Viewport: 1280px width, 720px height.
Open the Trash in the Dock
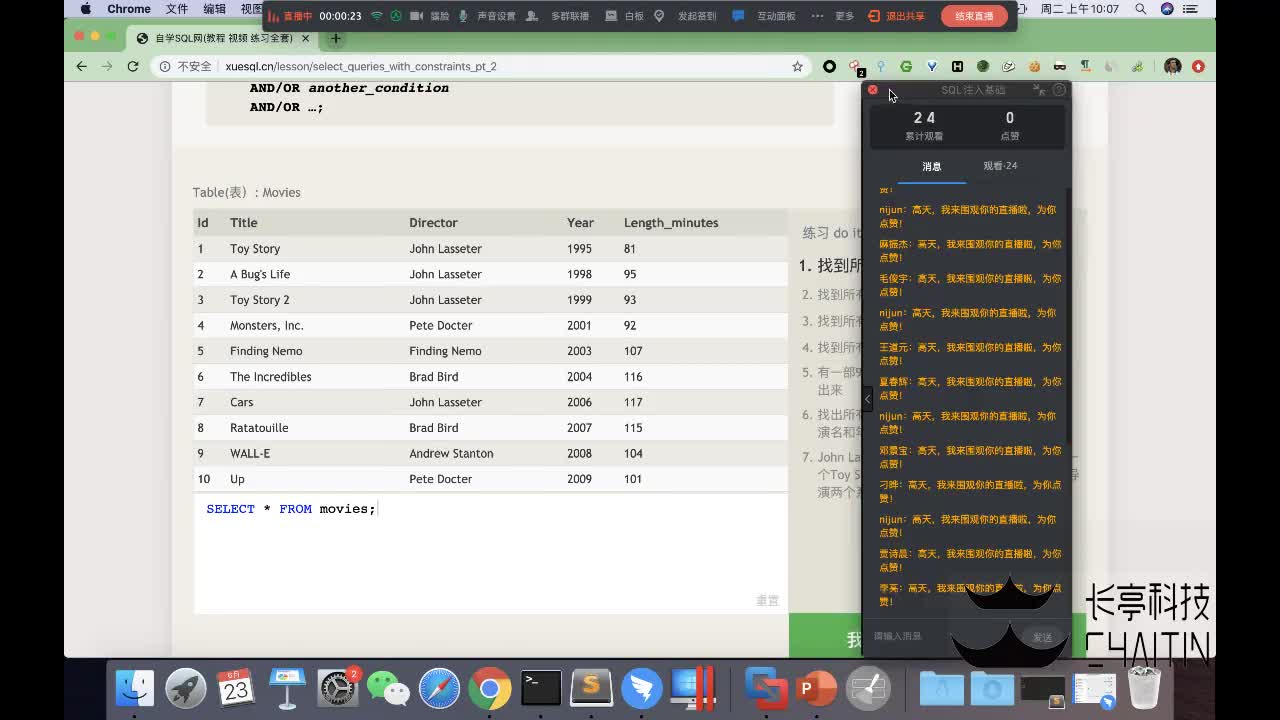click(x=1144, y=688)
